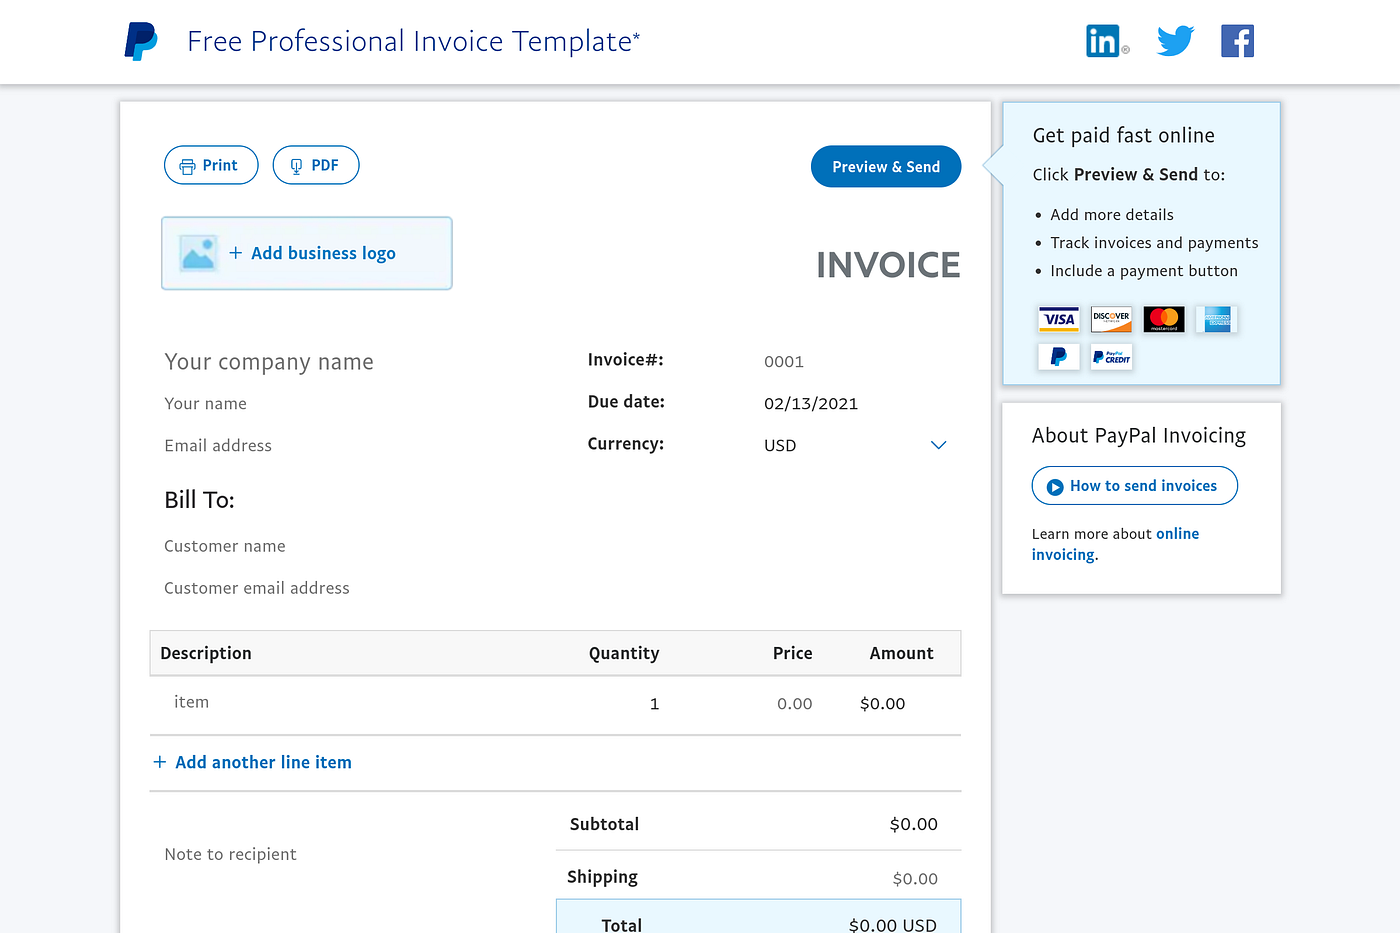Screen dimensions: 1400x933
Task: Click the INVOICE heading text
Action: 888,265
